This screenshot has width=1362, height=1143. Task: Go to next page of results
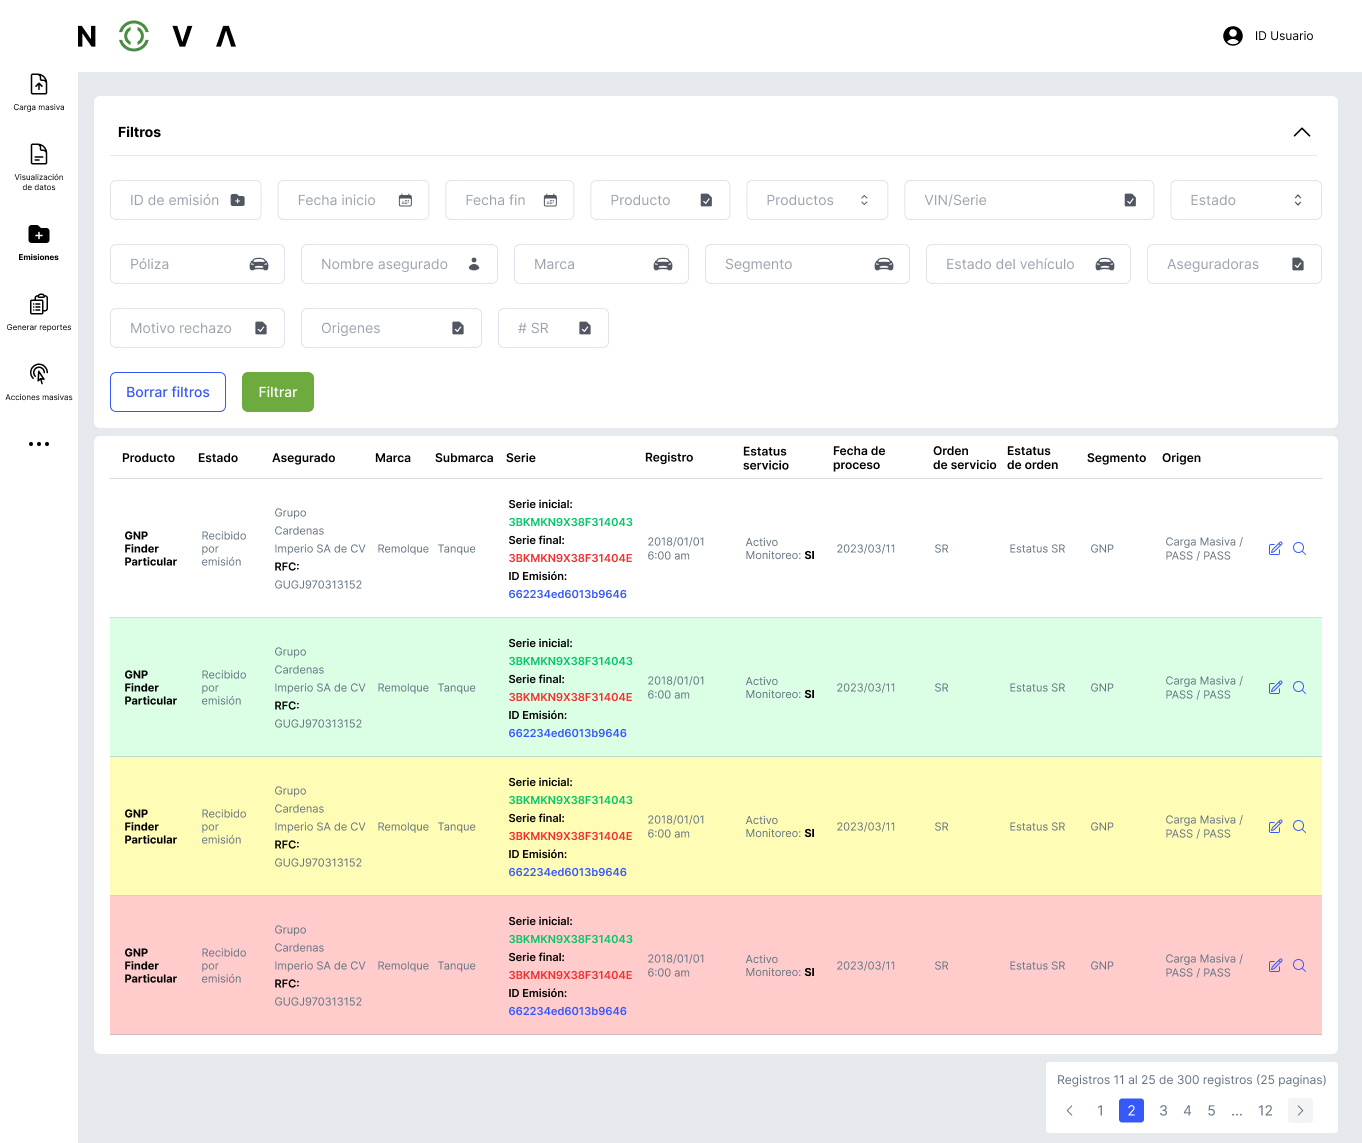pos(1300,1110)
